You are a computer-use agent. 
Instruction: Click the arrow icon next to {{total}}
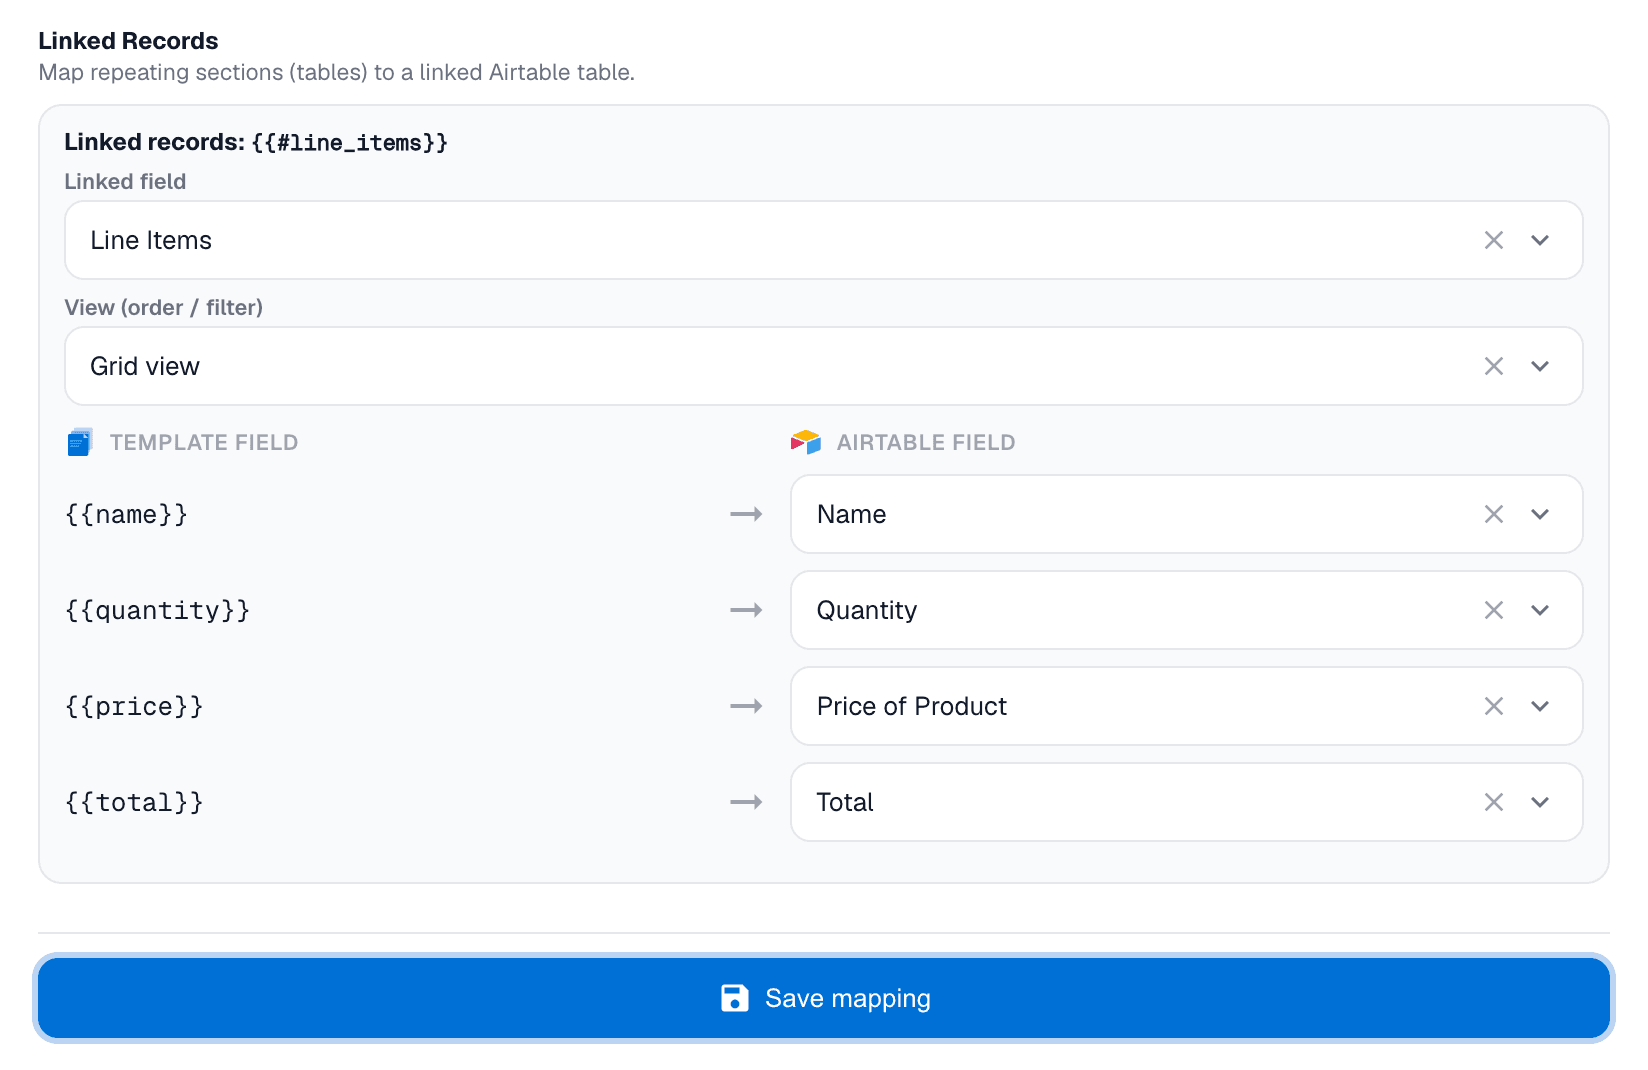click(746, 802)
